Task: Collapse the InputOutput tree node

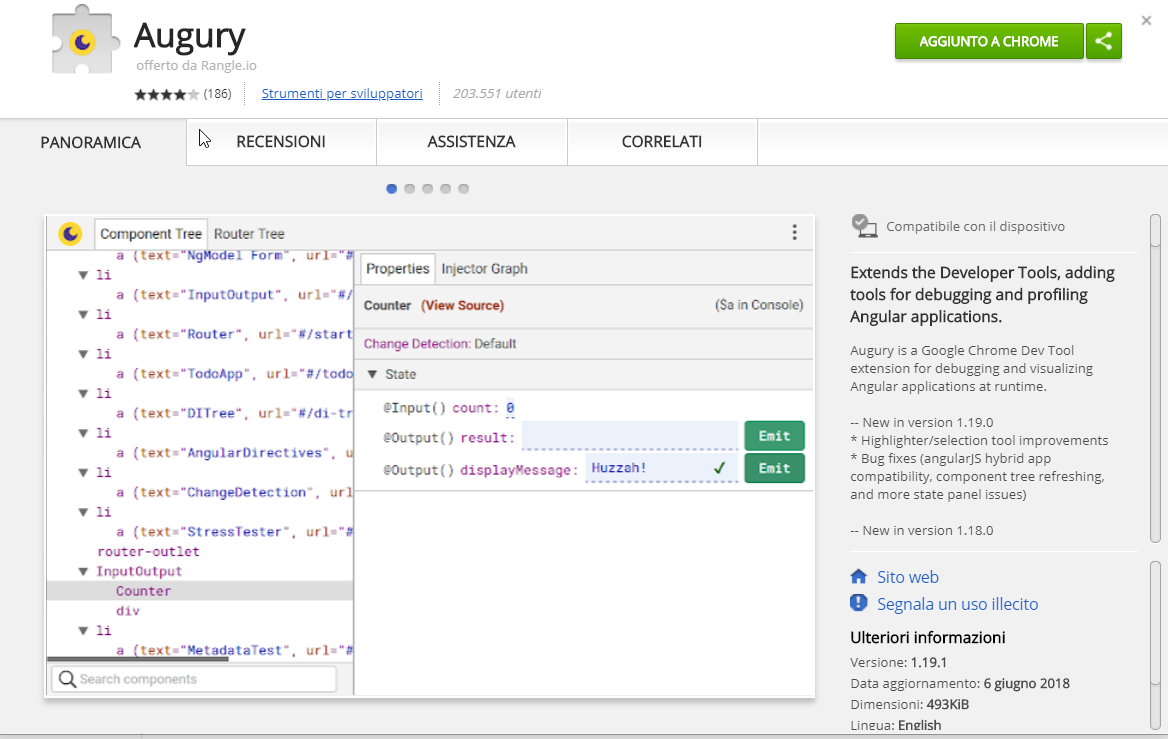Action: (x=83, y=571)
